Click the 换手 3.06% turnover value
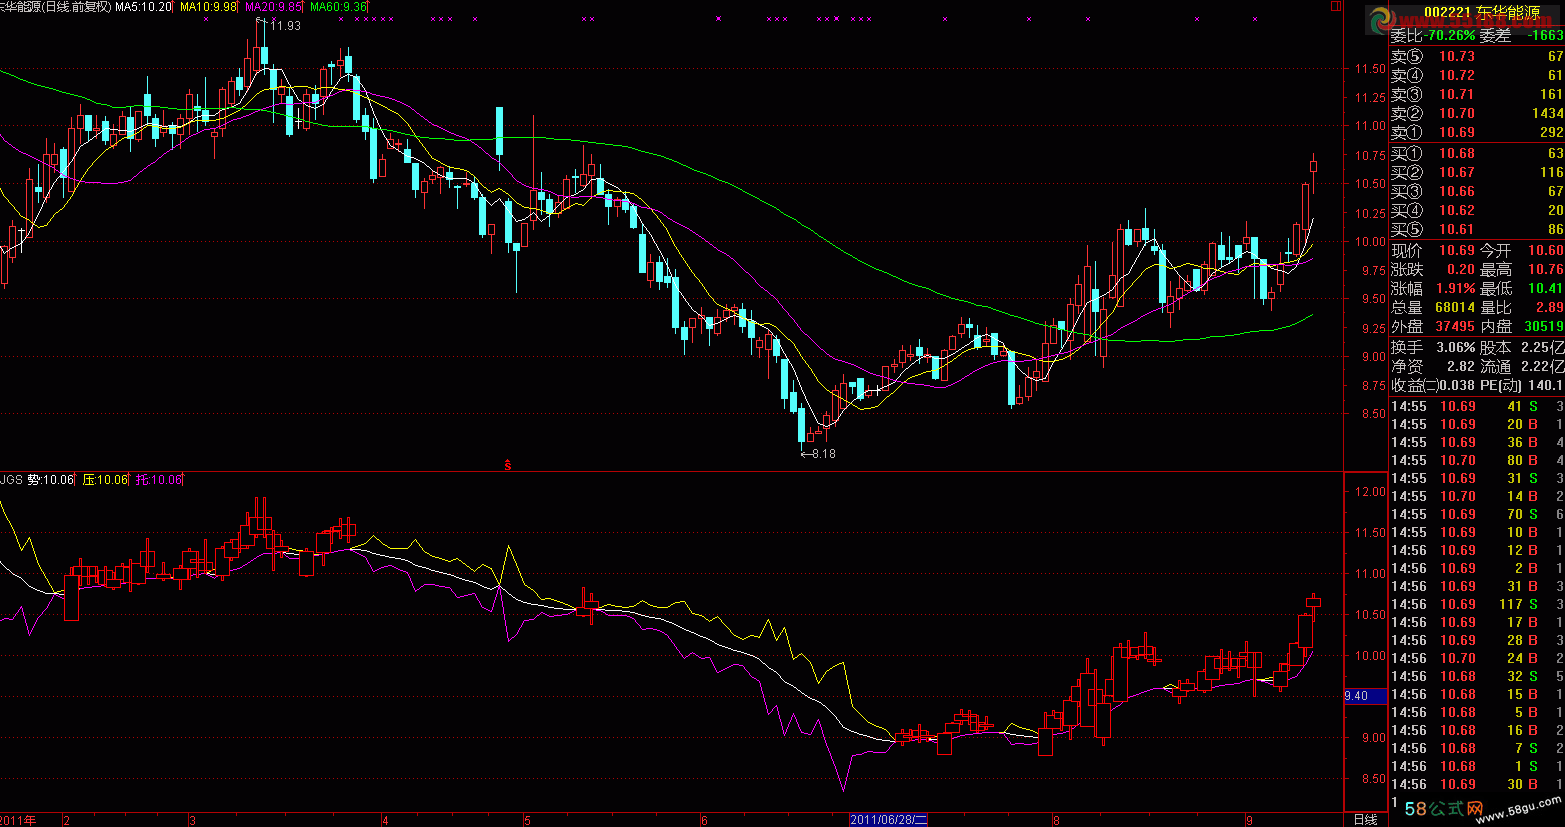 [x=1456, y=348]
